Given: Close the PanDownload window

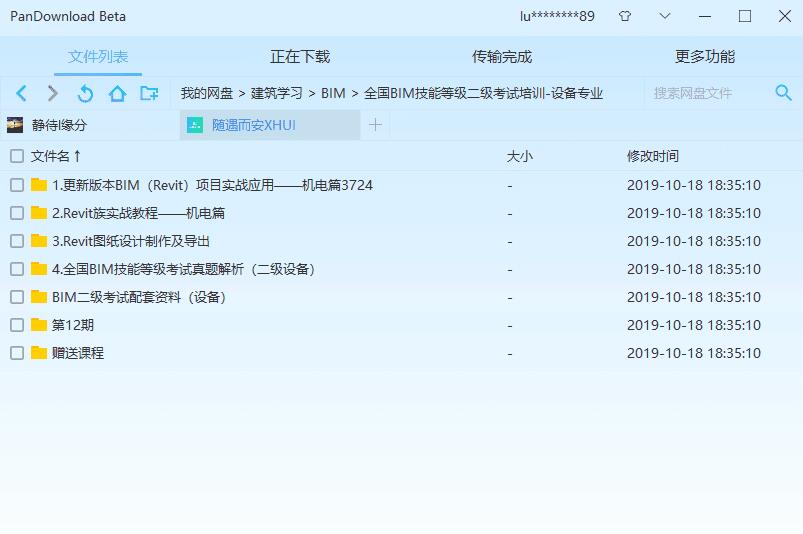Looking at the screenshot, I should pyautogui.click(x=785, y=16).
